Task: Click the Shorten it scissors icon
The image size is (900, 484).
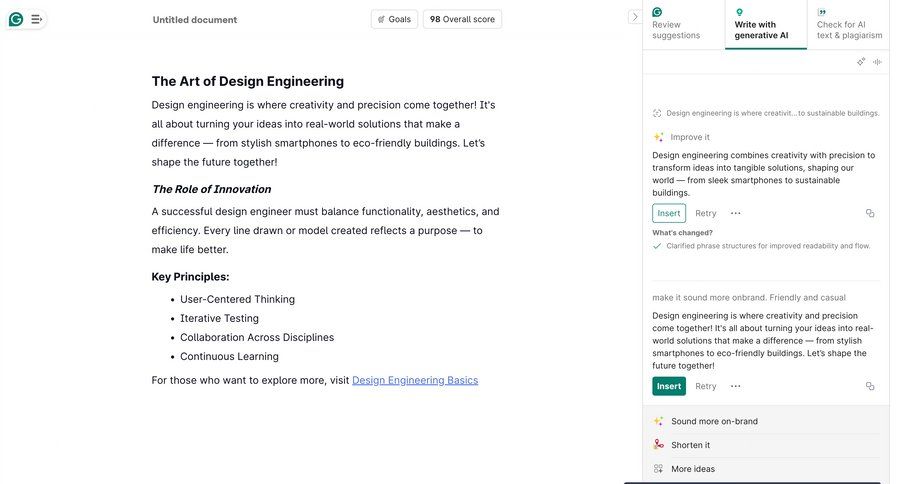Action: coord(658,444)
